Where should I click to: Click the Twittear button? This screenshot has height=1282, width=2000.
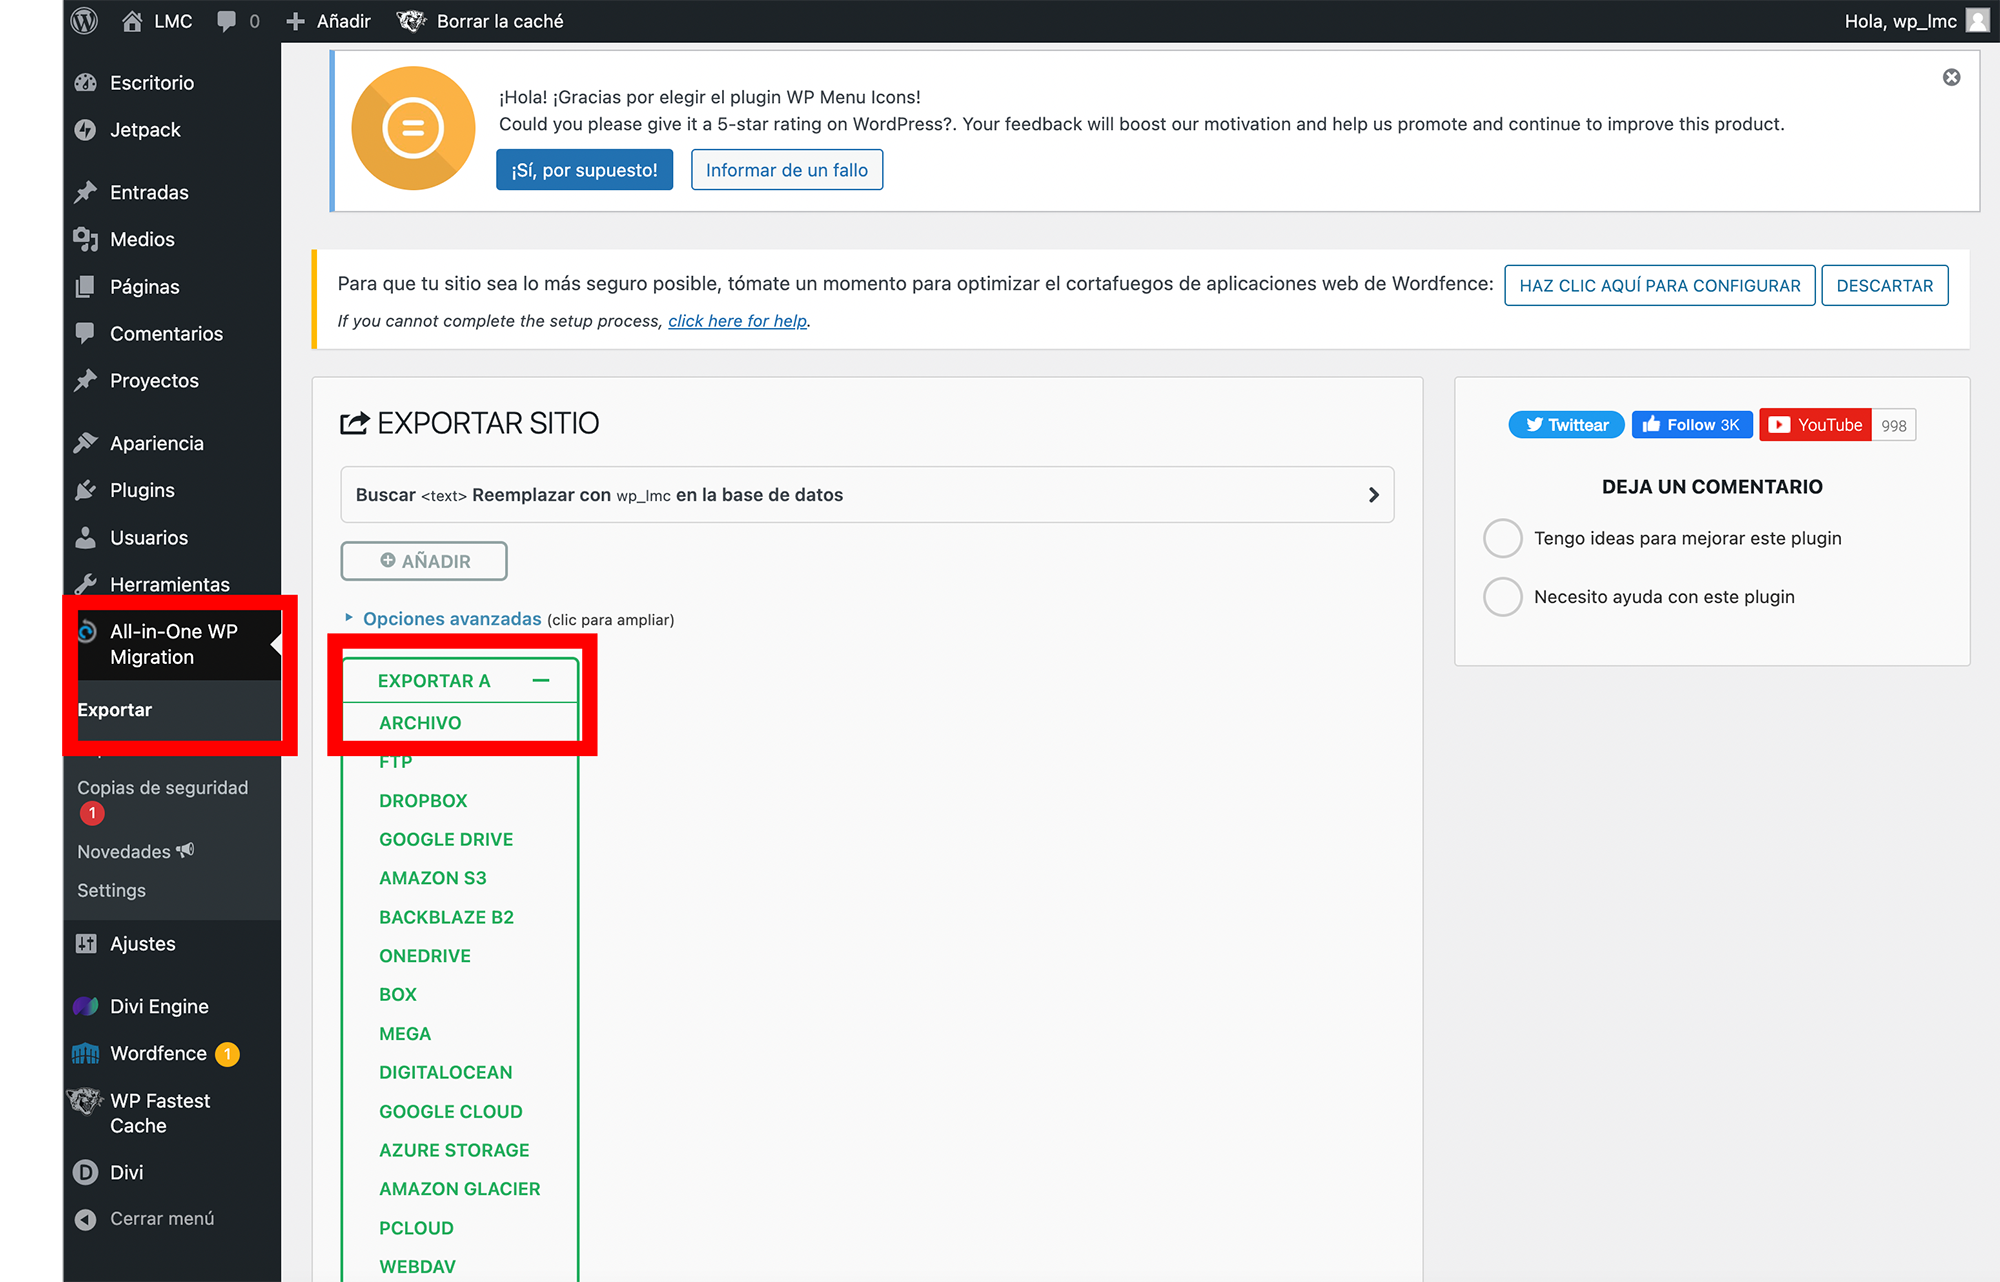tap(1567, 425)
